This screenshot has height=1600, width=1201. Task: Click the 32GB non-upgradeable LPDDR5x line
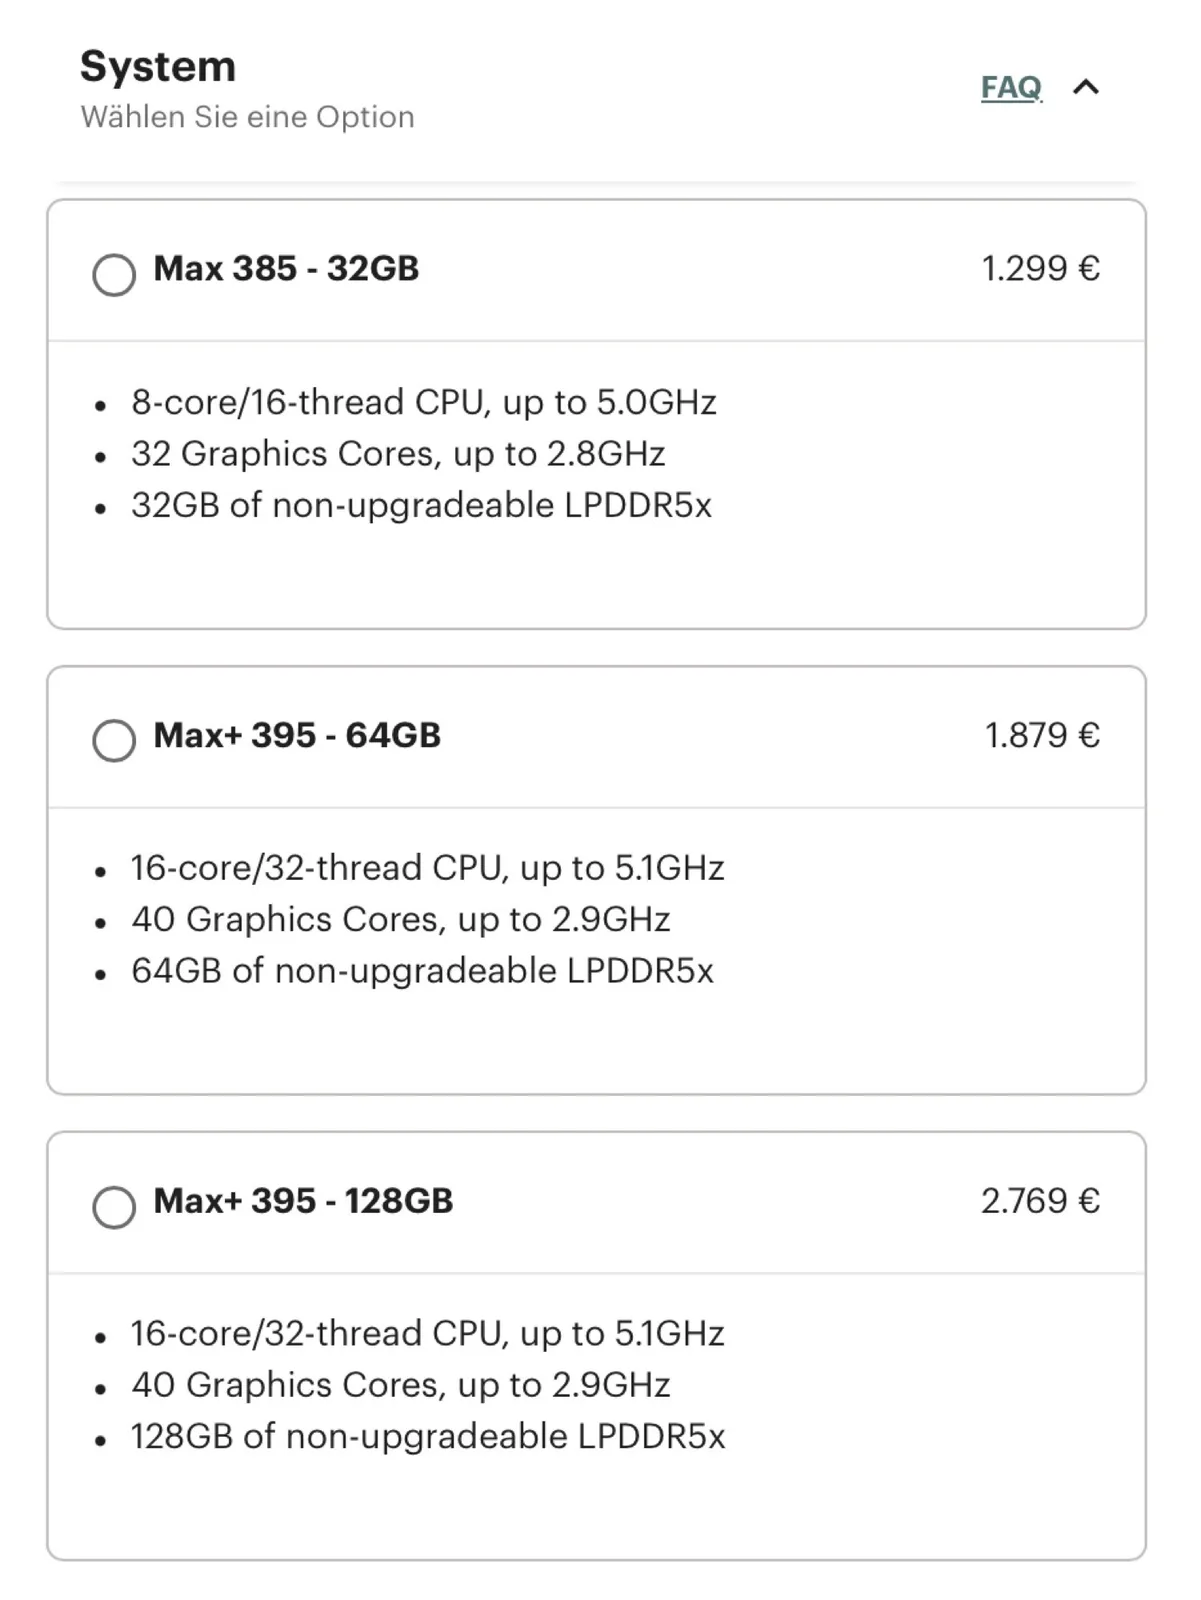pos(421,506)
